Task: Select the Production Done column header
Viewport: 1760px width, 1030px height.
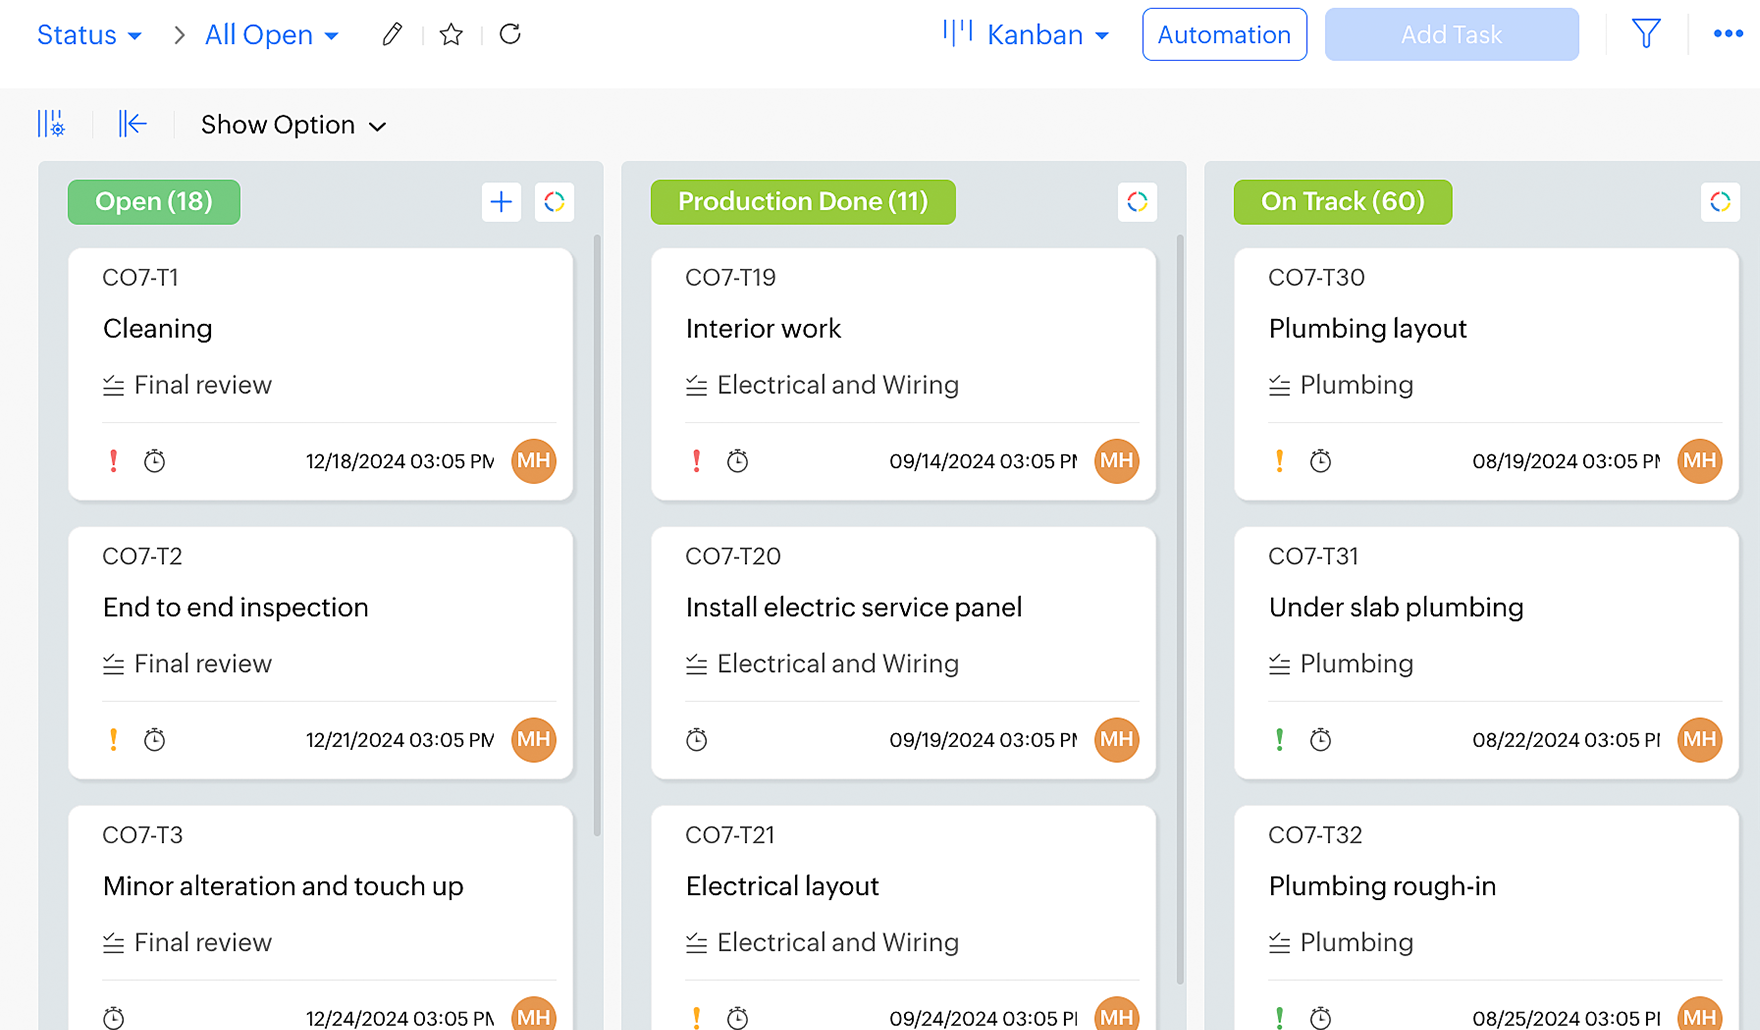Action: 802,202
